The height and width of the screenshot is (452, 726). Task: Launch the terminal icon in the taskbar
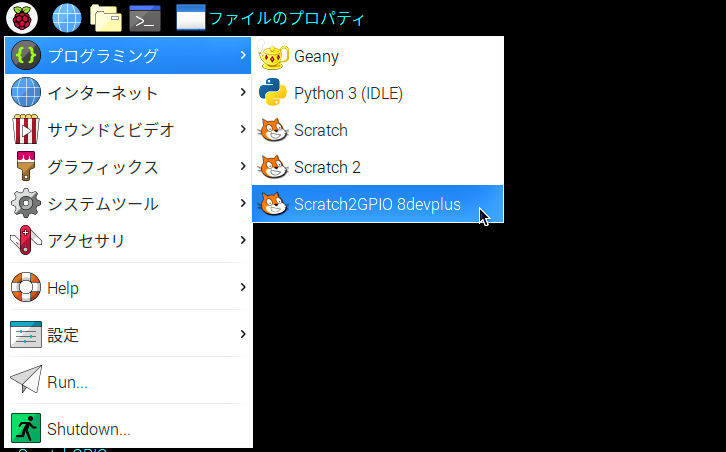pos(145,19)
